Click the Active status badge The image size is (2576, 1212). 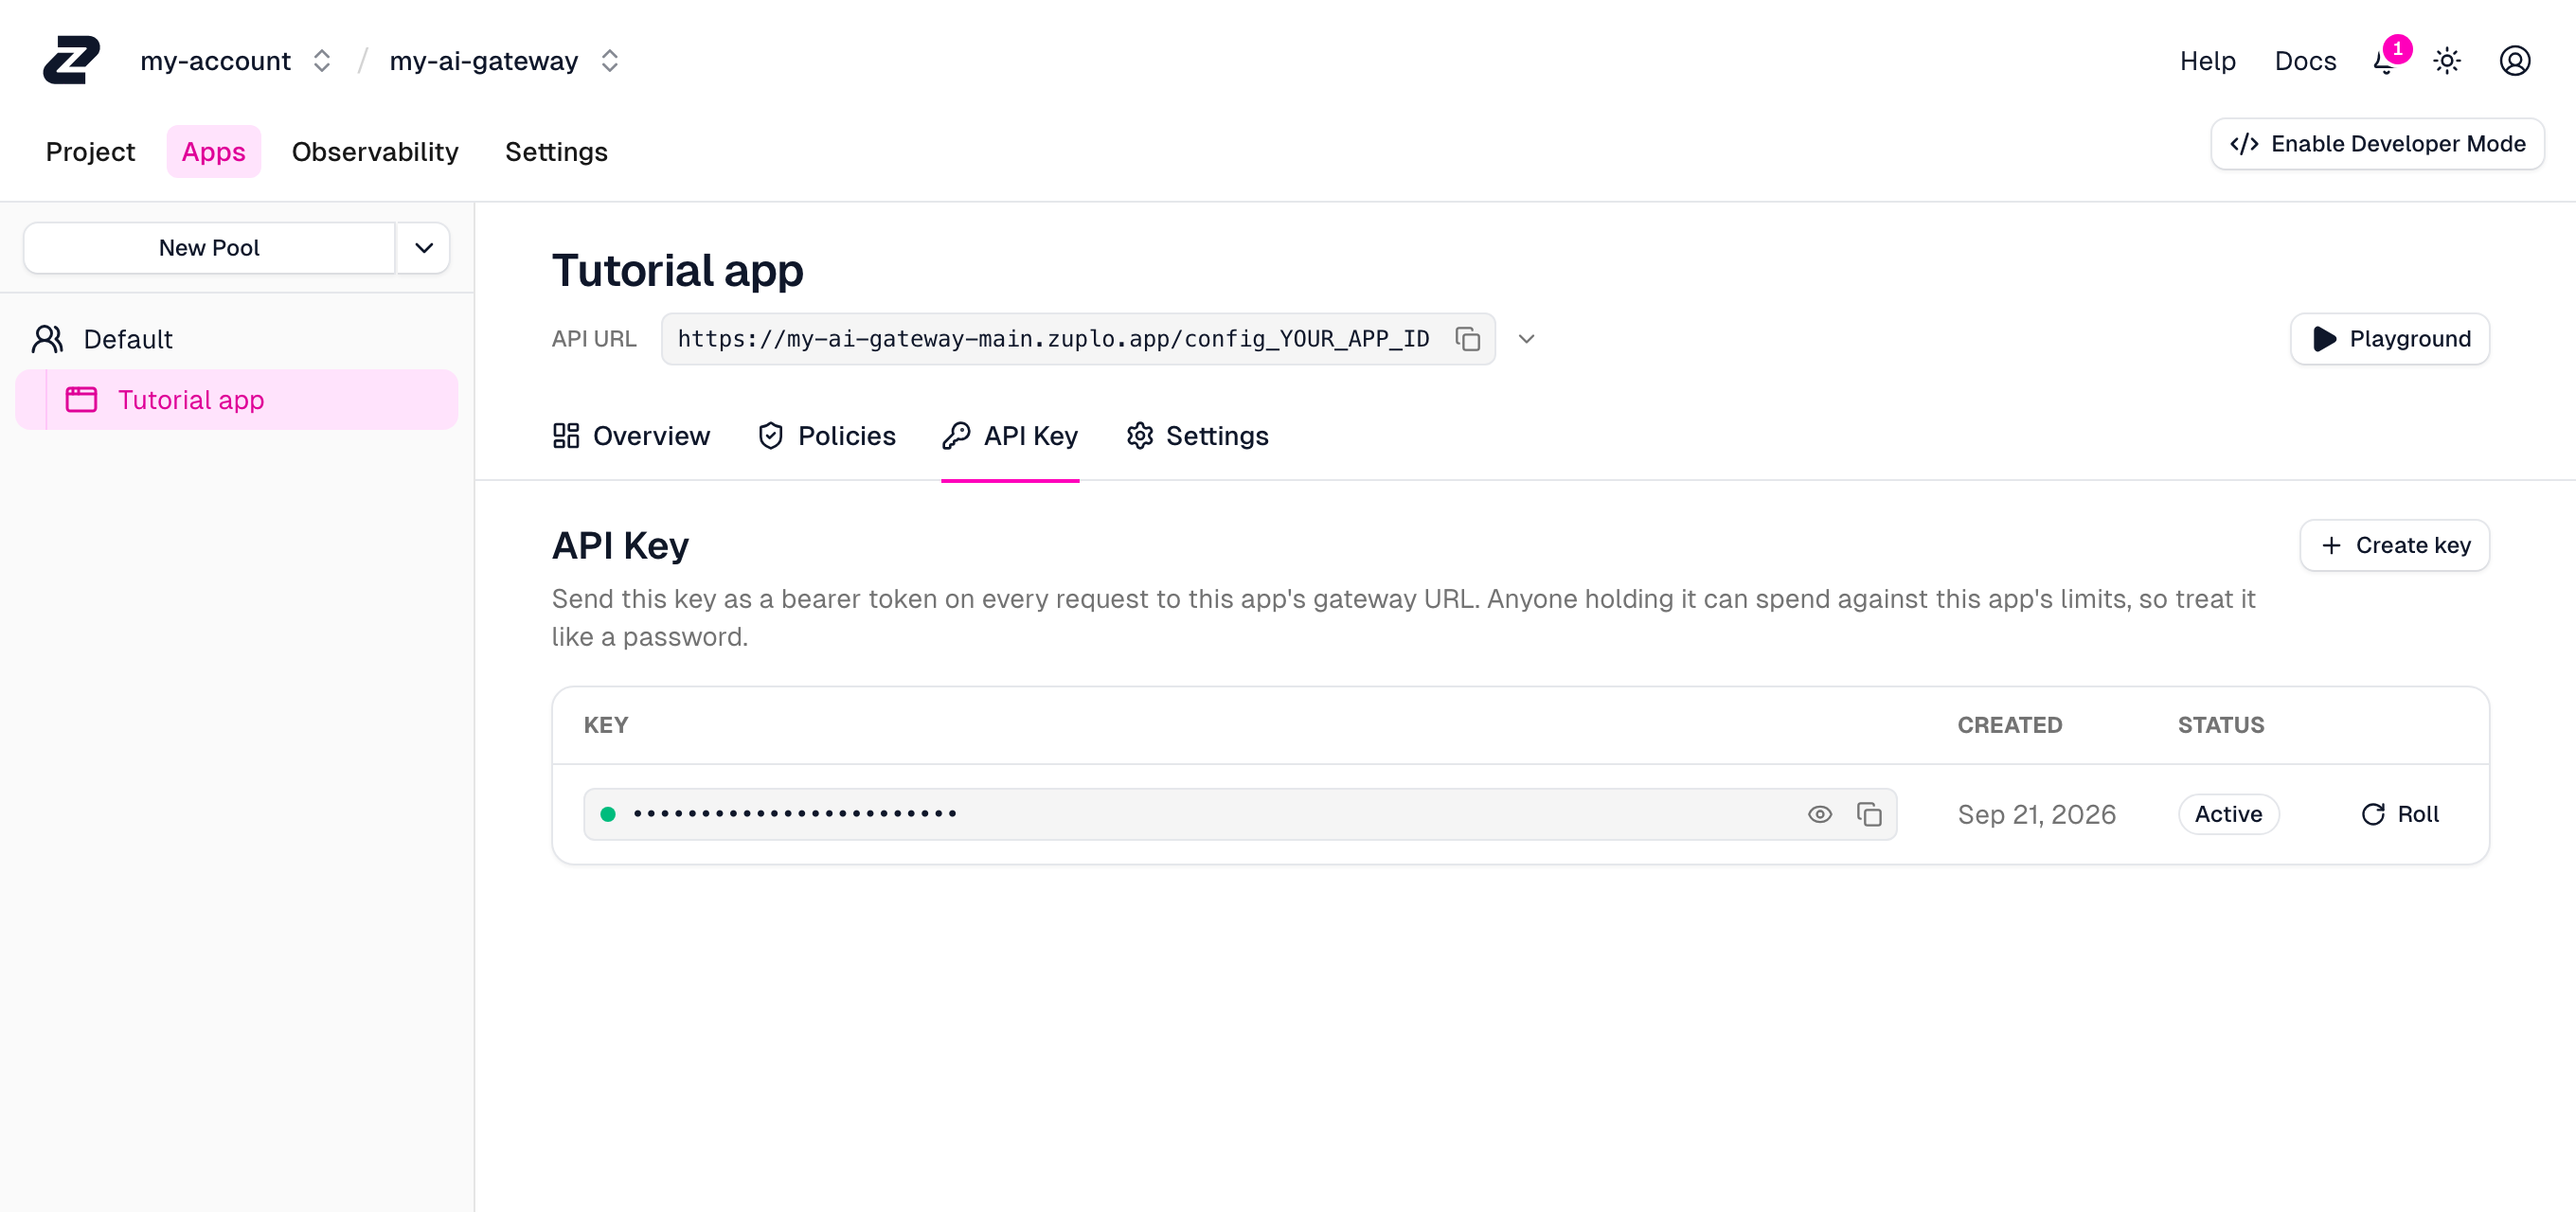click(2228, 814)
